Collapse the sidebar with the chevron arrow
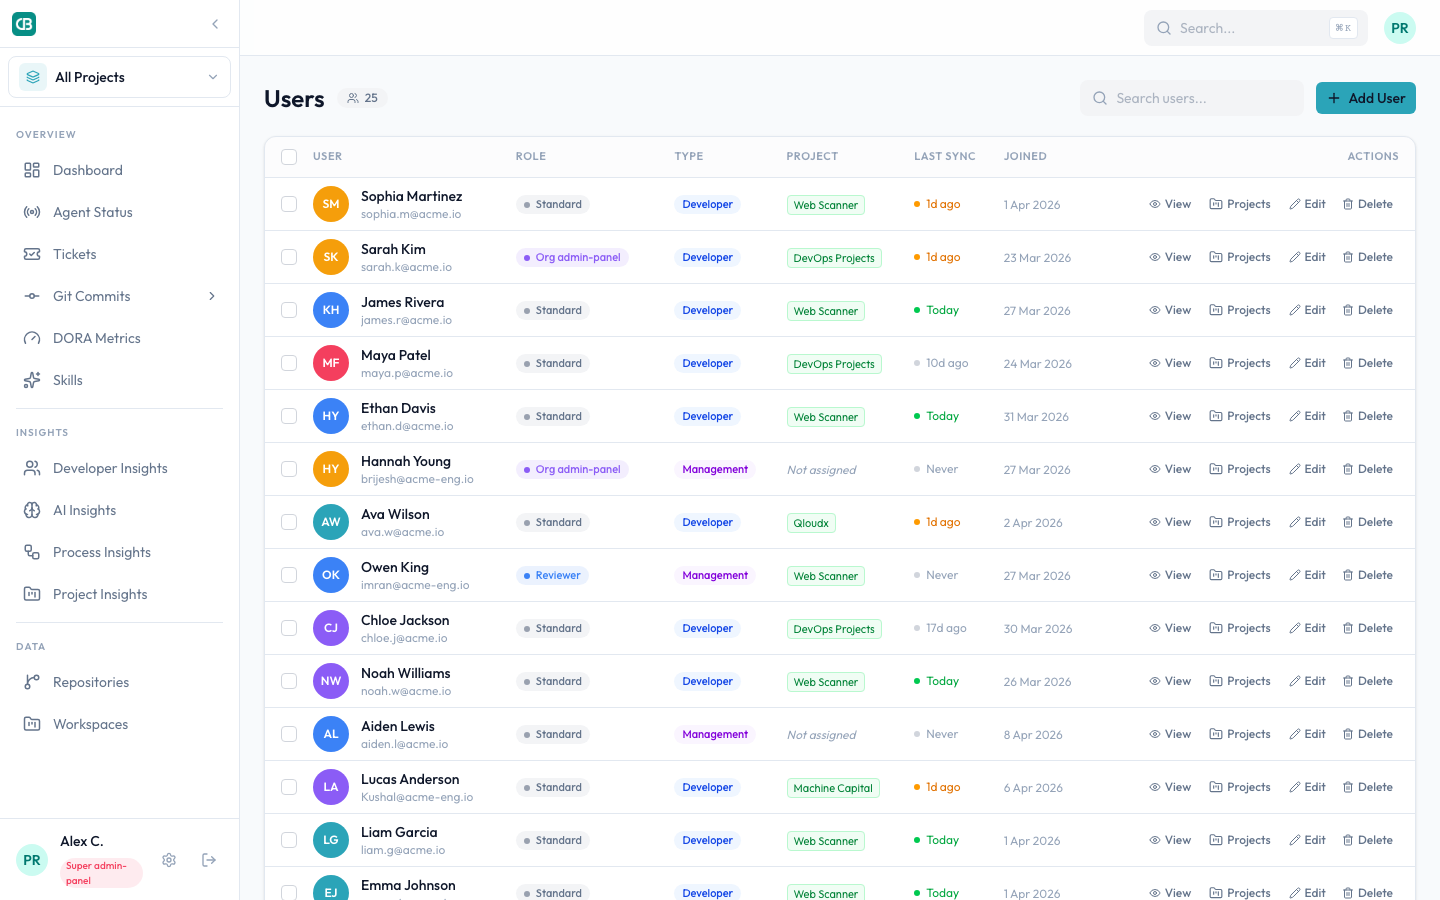Viewport: 1440px width, 900px height. (215, 24)
